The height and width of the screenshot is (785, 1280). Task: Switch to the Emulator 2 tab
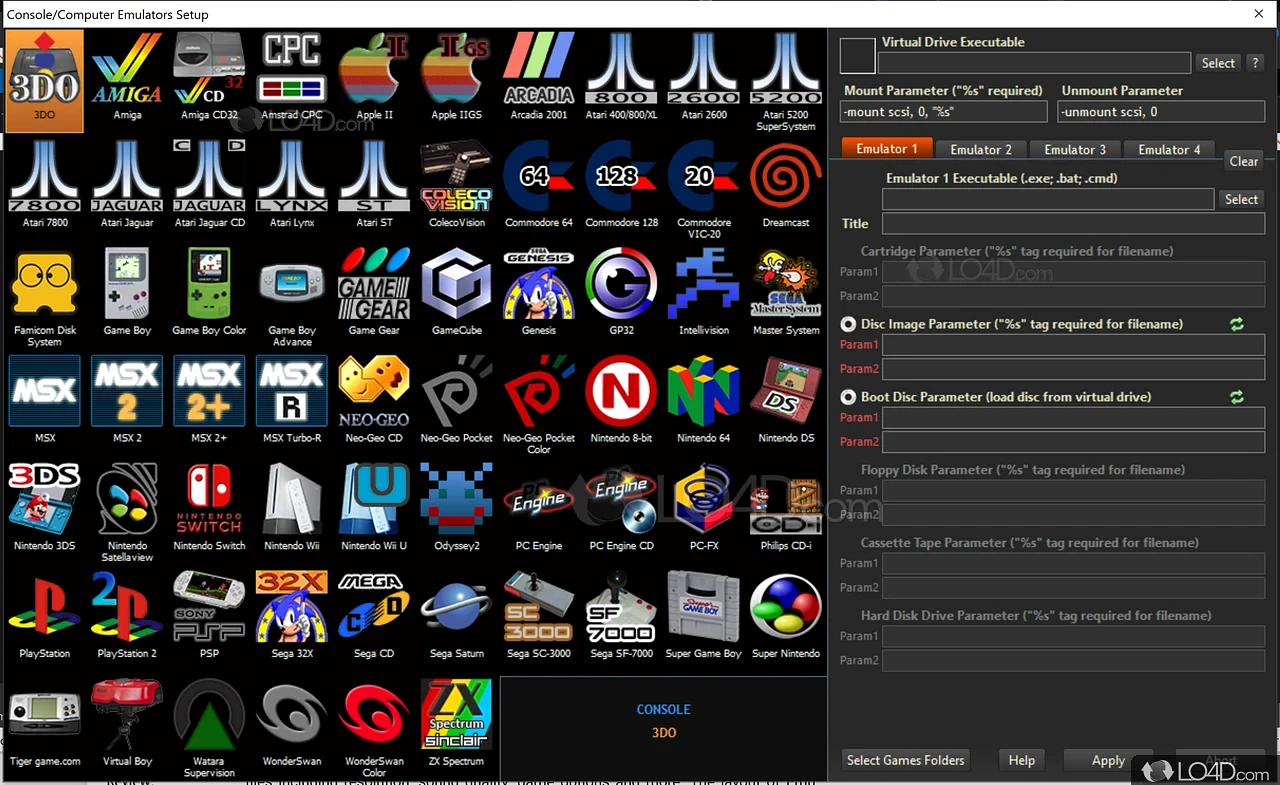[981, 149]
